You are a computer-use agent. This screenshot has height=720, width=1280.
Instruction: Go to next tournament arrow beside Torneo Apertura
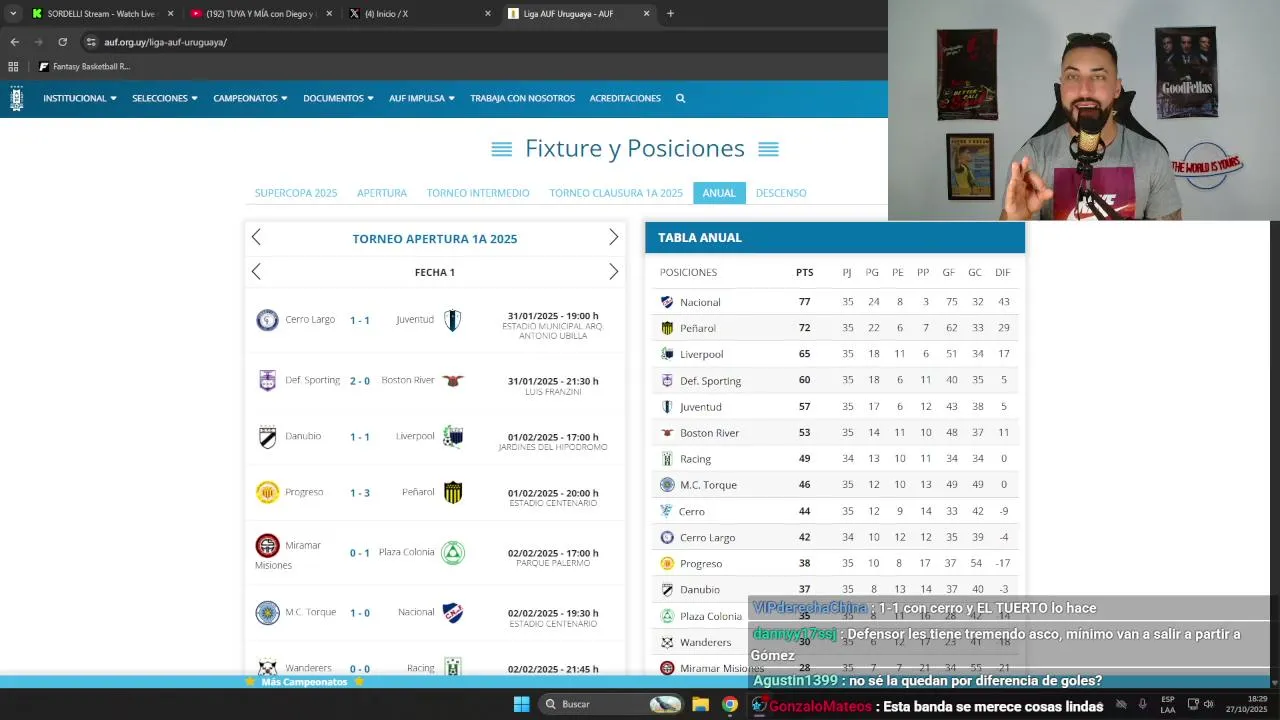[614, 237]
